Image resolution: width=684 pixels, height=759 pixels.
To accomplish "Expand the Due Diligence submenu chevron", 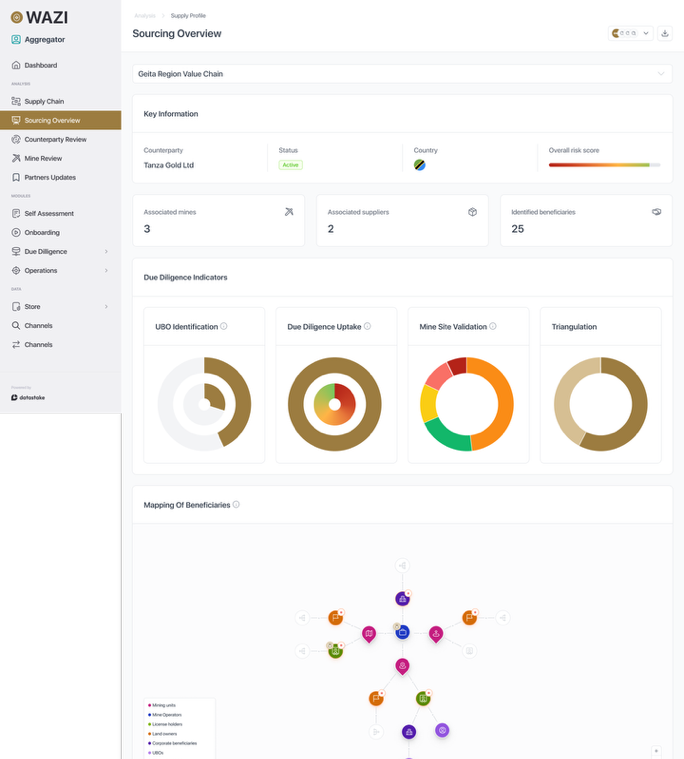I will click(x=106, y=251).
